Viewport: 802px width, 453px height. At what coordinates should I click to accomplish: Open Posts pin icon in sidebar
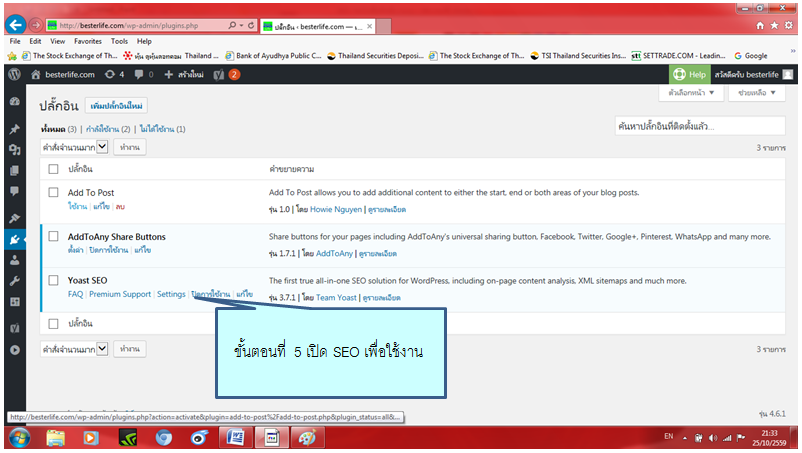(15, 129)
